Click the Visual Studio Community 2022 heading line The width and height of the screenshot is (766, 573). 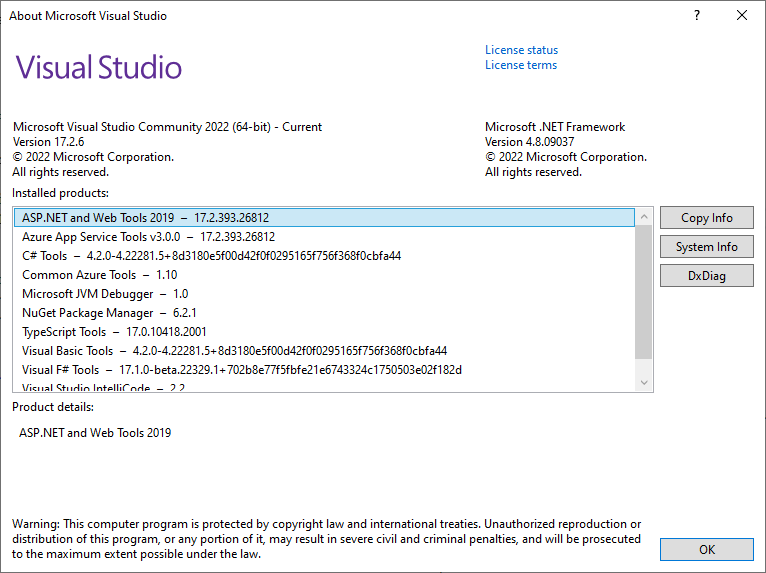(x=167, y=127)
